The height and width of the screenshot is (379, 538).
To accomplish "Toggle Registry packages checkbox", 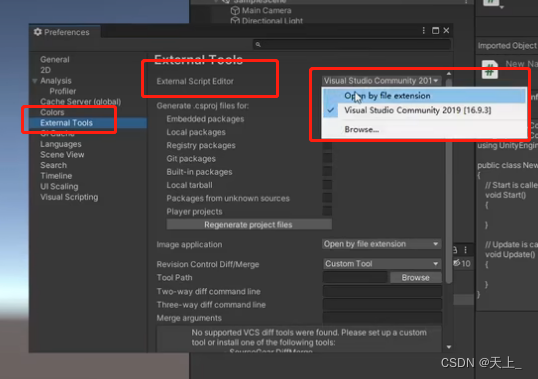I will tap(327, 145).
